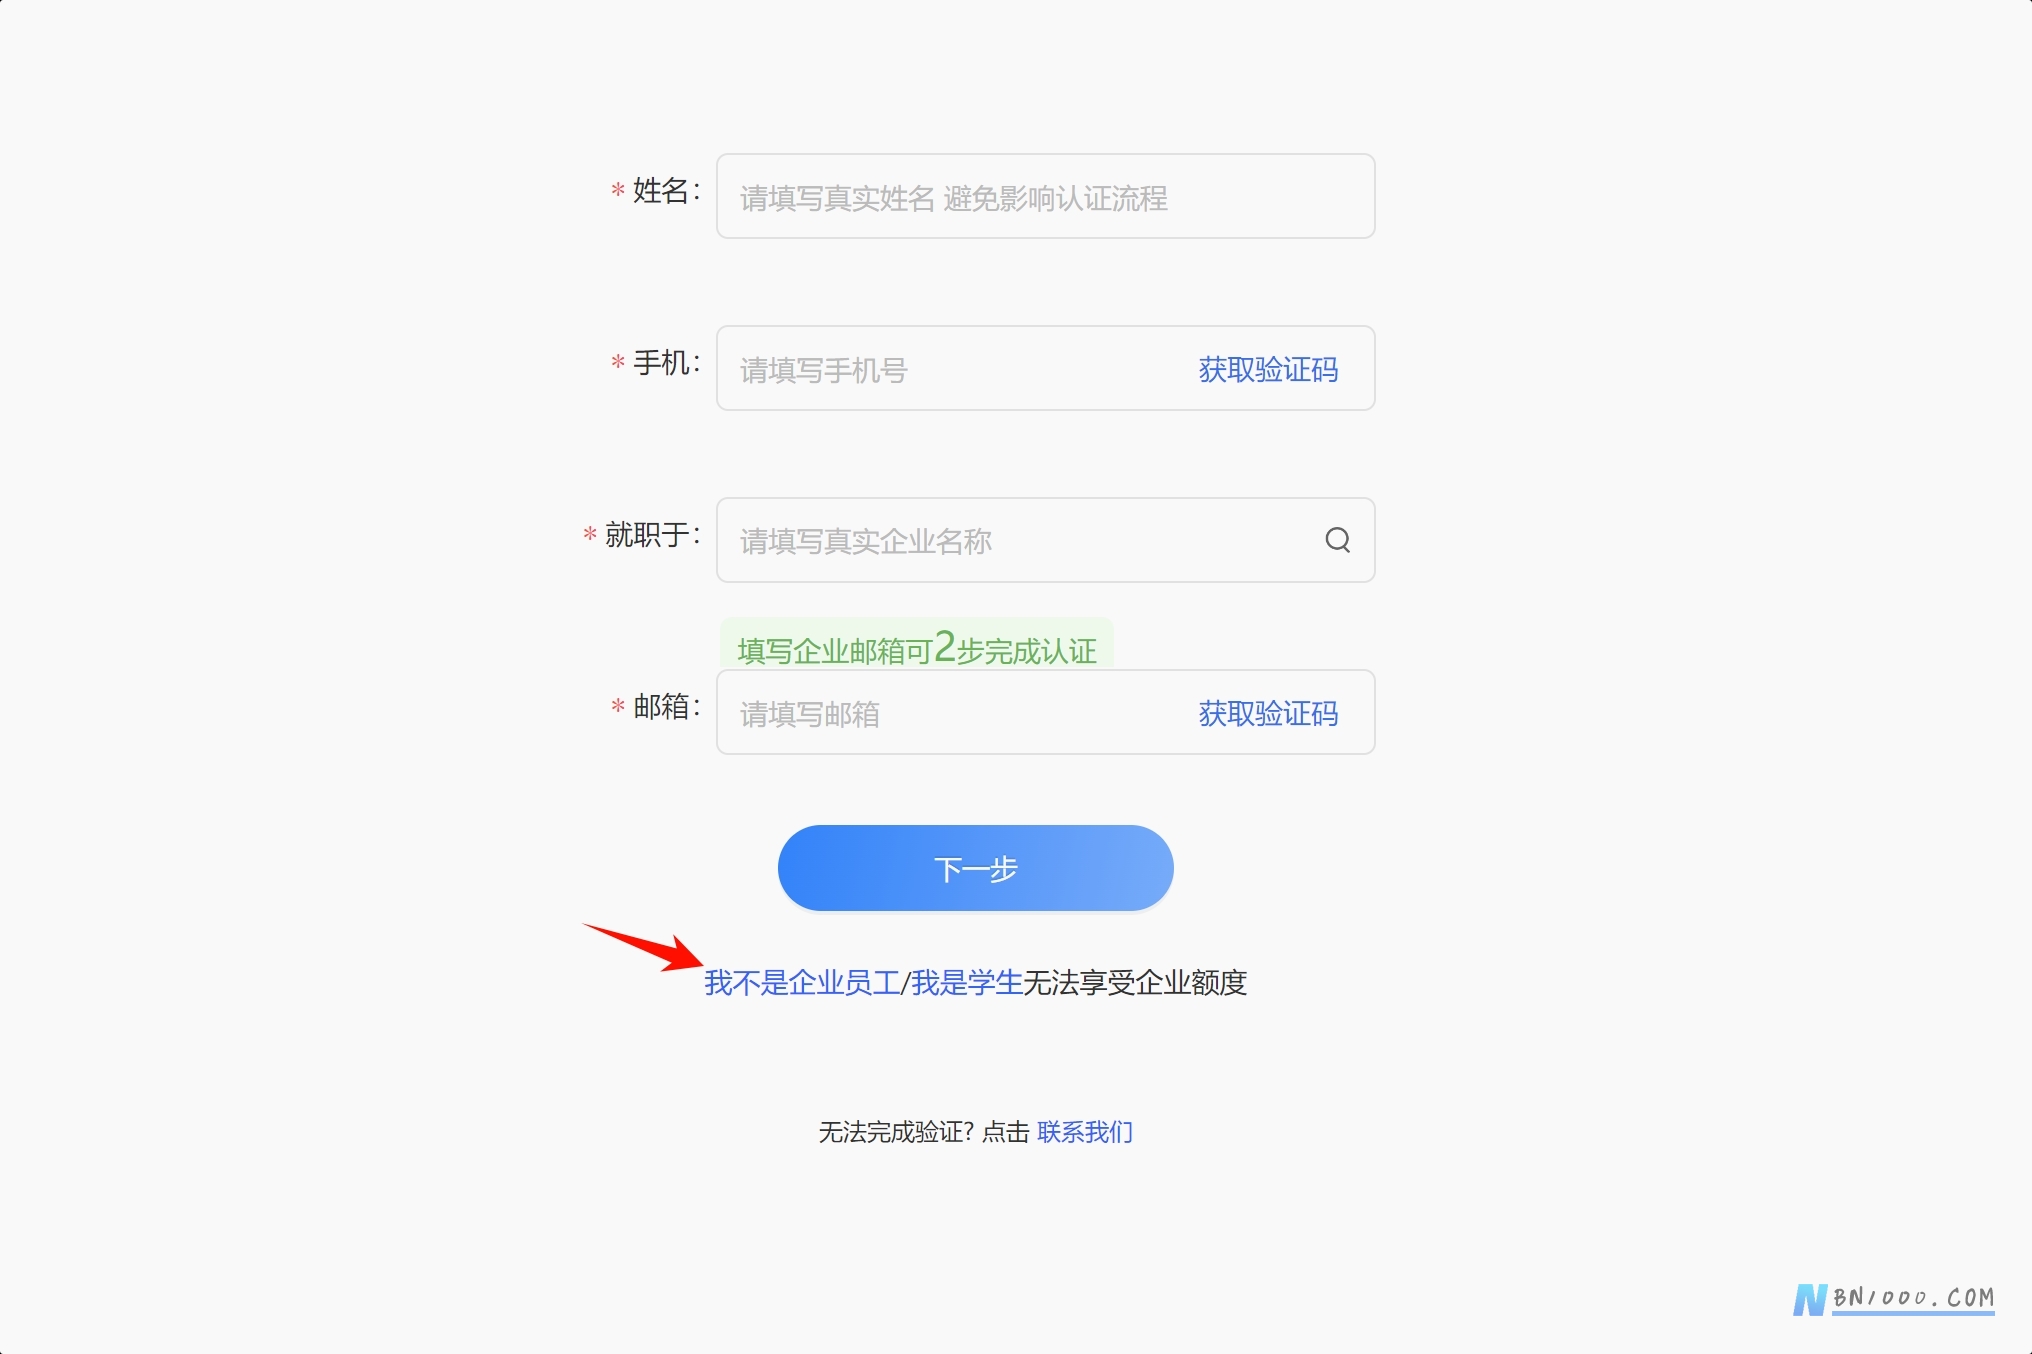The width and height of the screenshot is (2032, 1354).
Task: Focus the 姓名 real name input field
Action: click(1045, 196)
